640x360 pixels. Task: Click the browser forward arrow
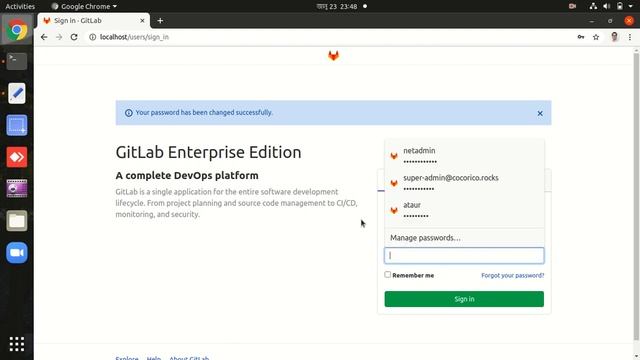59,37
